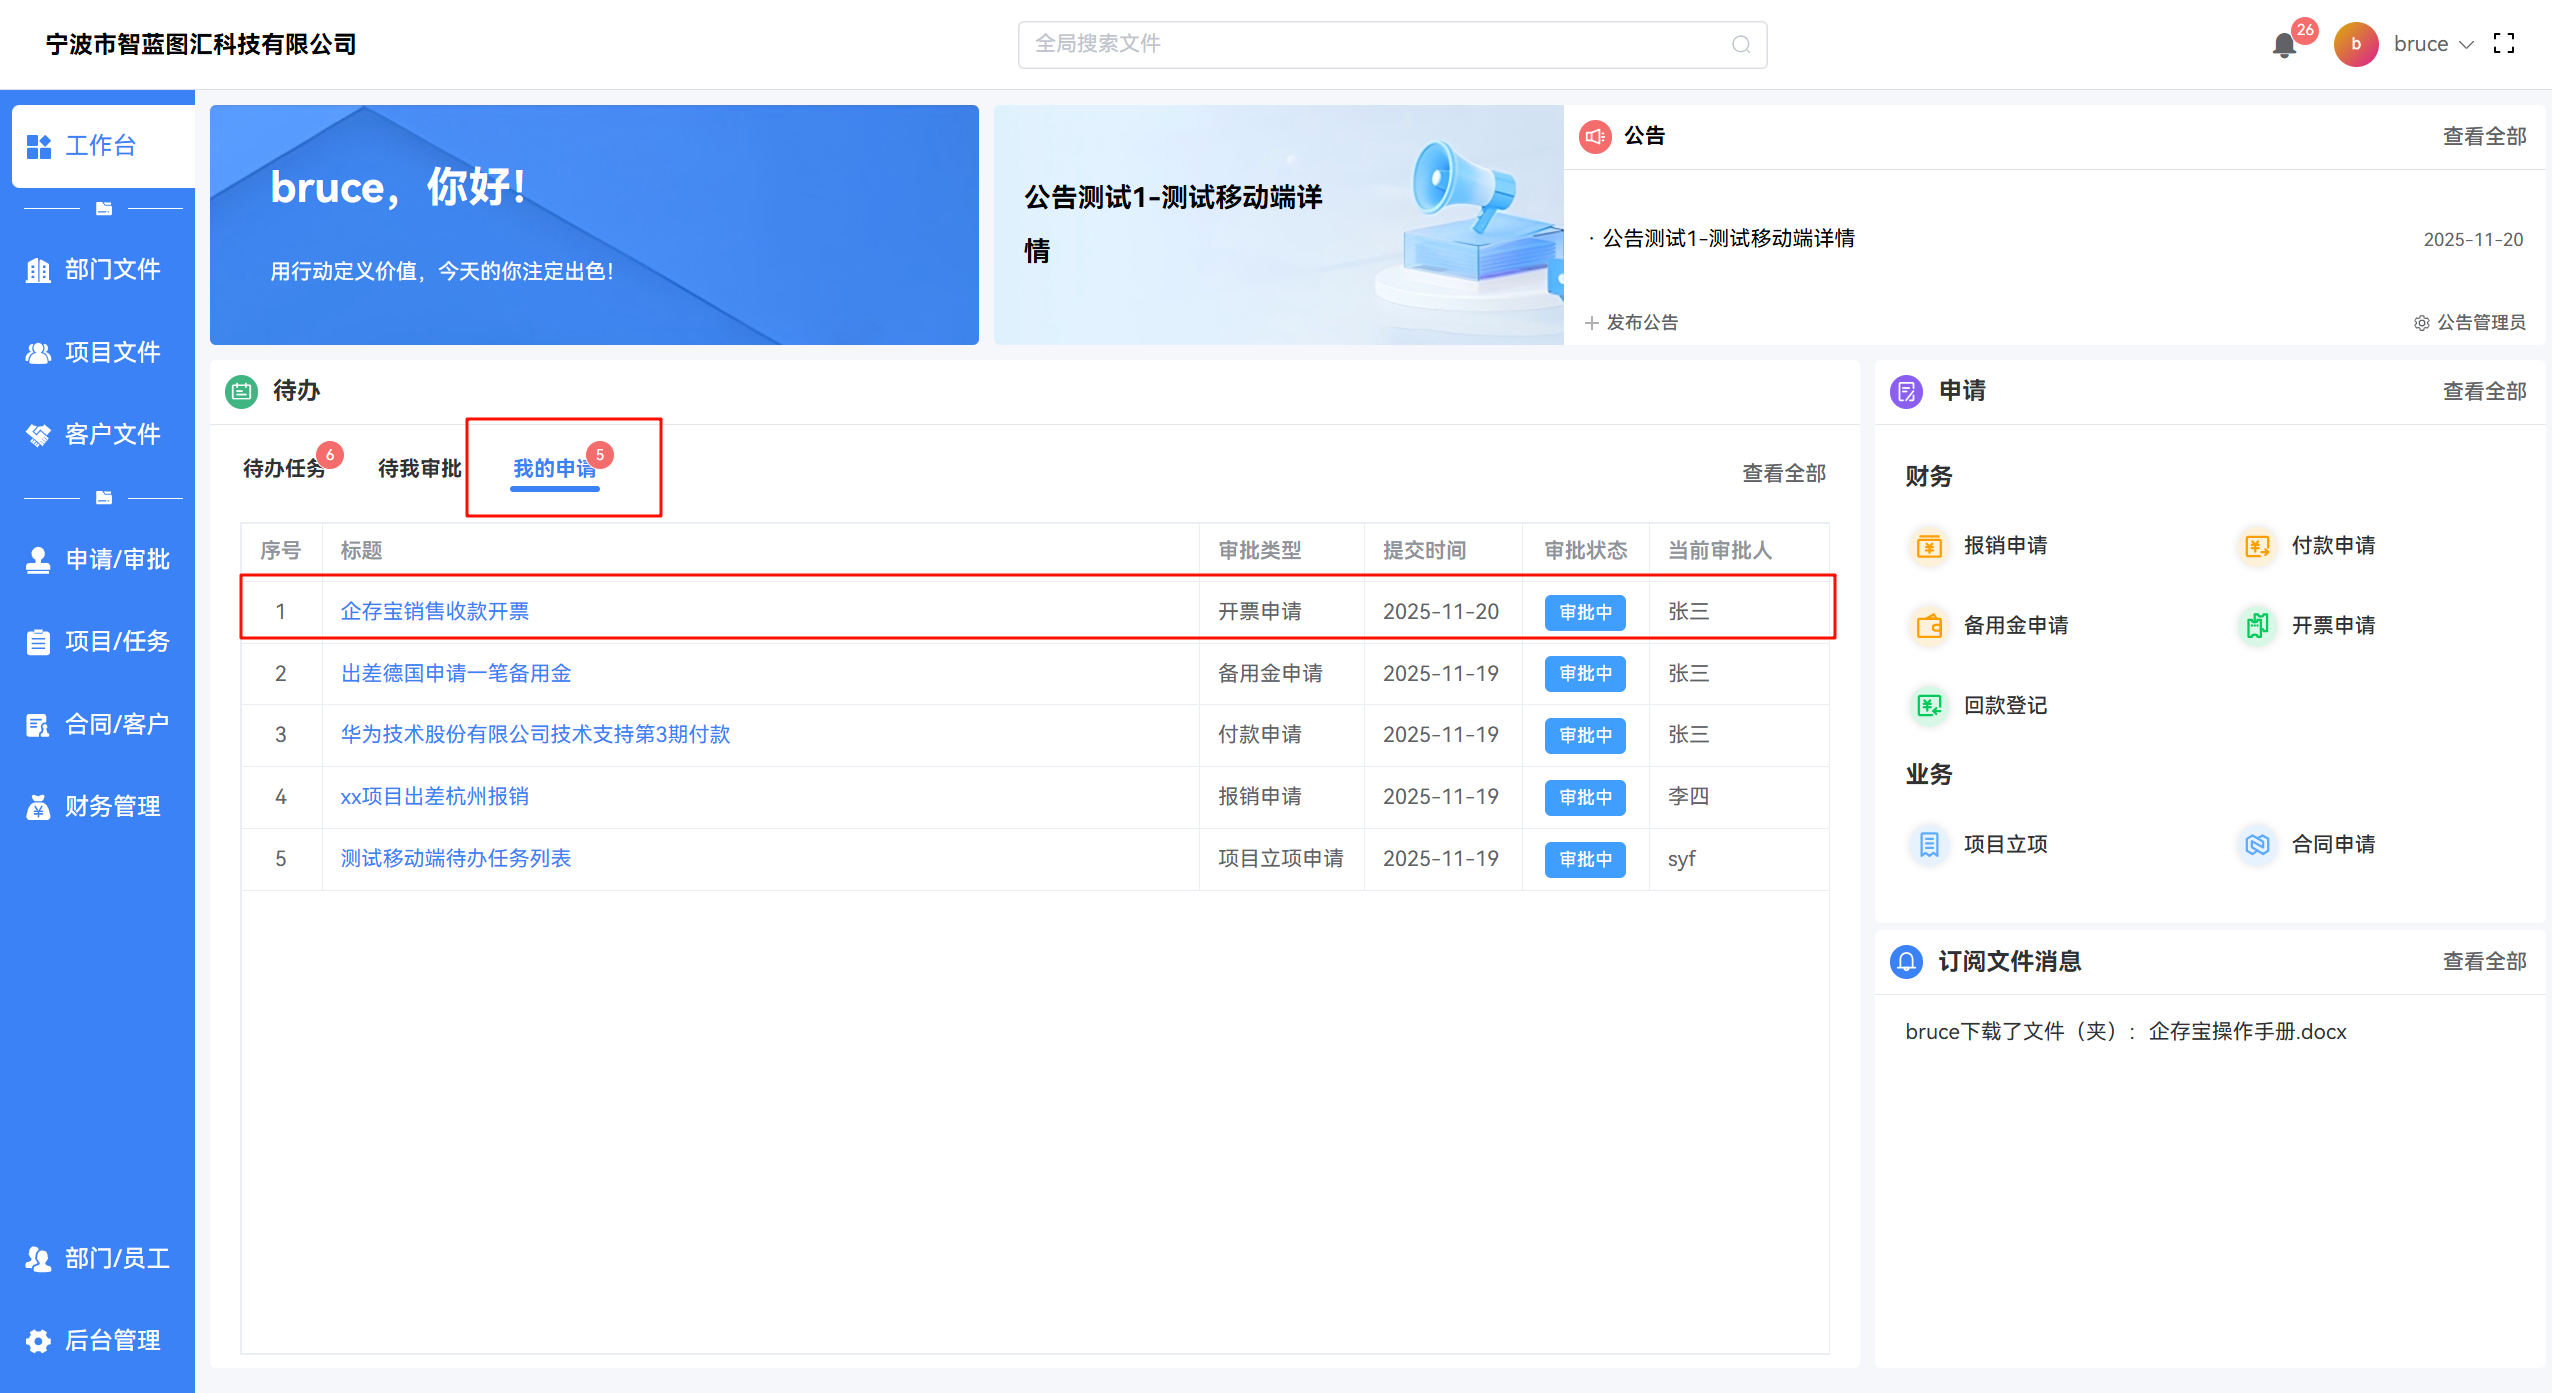Collapse divider below 工作台 in sidebar
This screenshot has width=2552, height=1393.
pyautogui.click(x=103, y=209)
